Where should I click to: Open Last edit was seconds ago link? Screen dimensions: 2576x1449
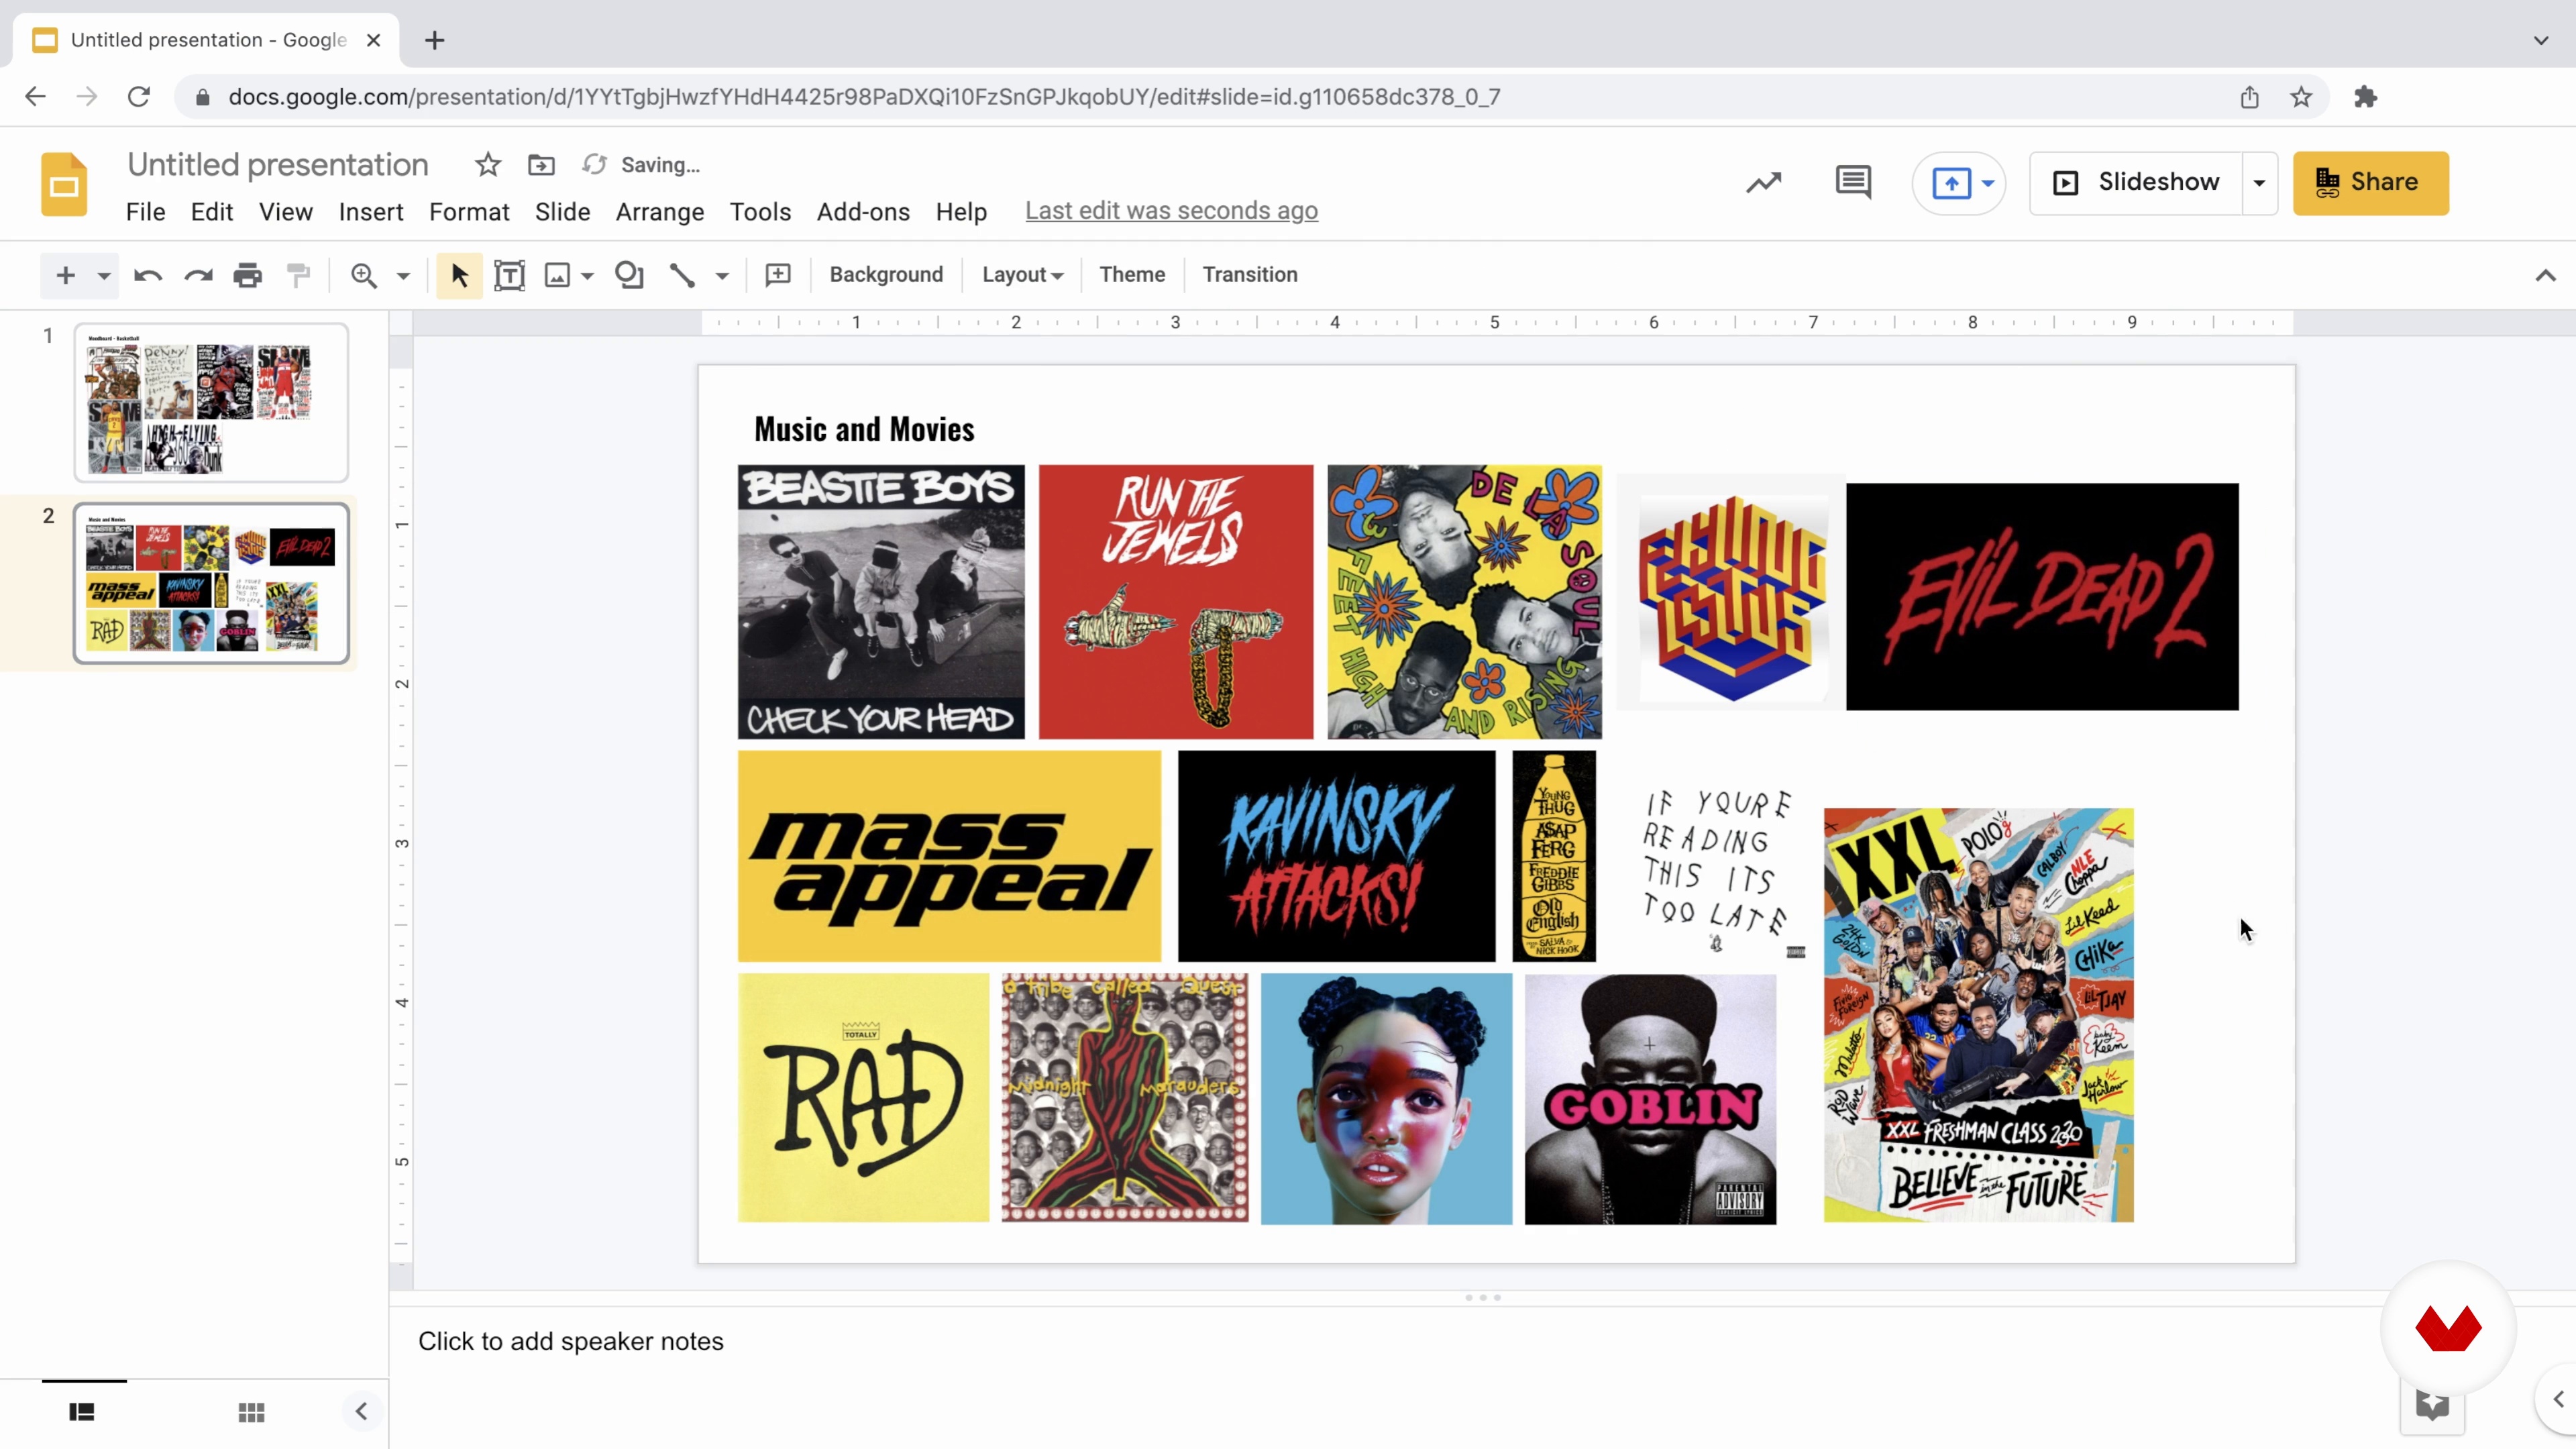click(1171, 211)
